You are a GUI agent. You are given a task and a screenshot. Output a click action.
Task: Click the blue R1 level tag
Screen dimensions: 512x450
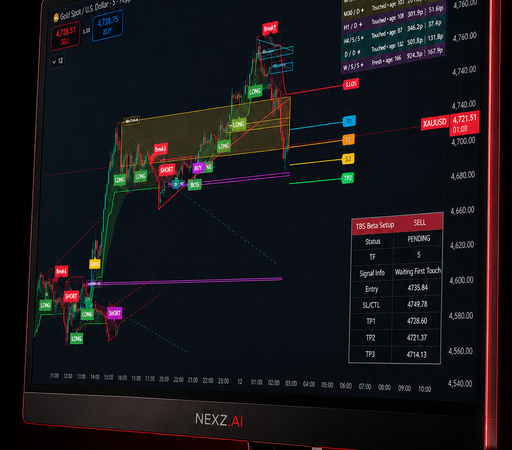349,121
